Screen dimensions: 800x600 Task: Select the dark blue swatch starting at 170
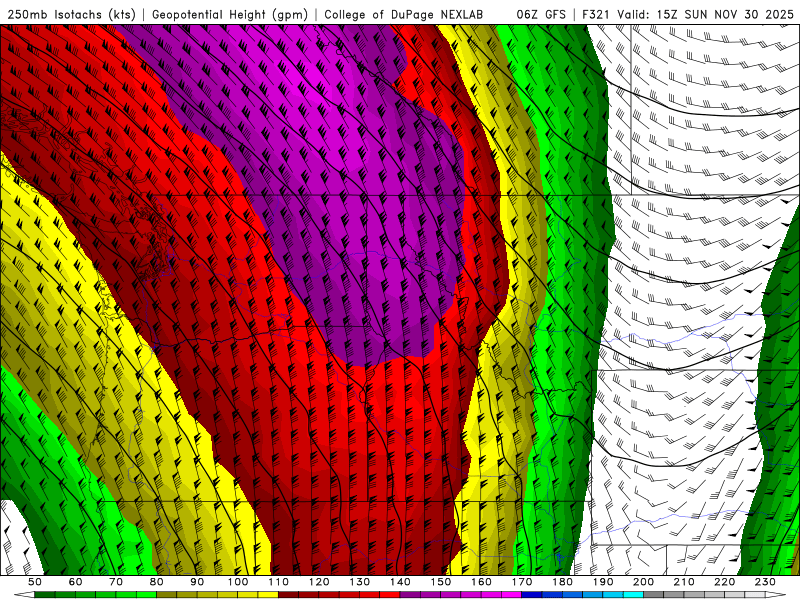[x=532, y=594]
